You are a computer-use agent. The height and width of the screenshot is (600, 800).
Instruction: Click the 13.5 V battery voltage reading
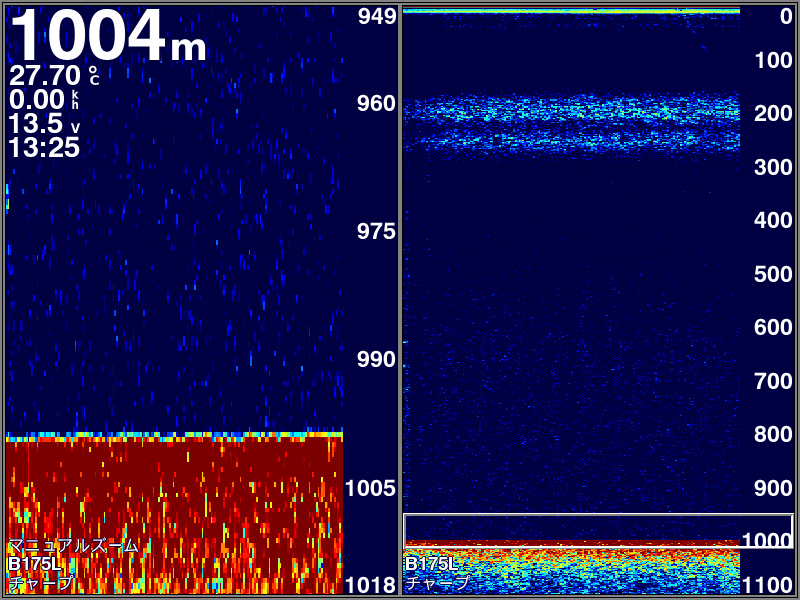(x=45, y=123)
